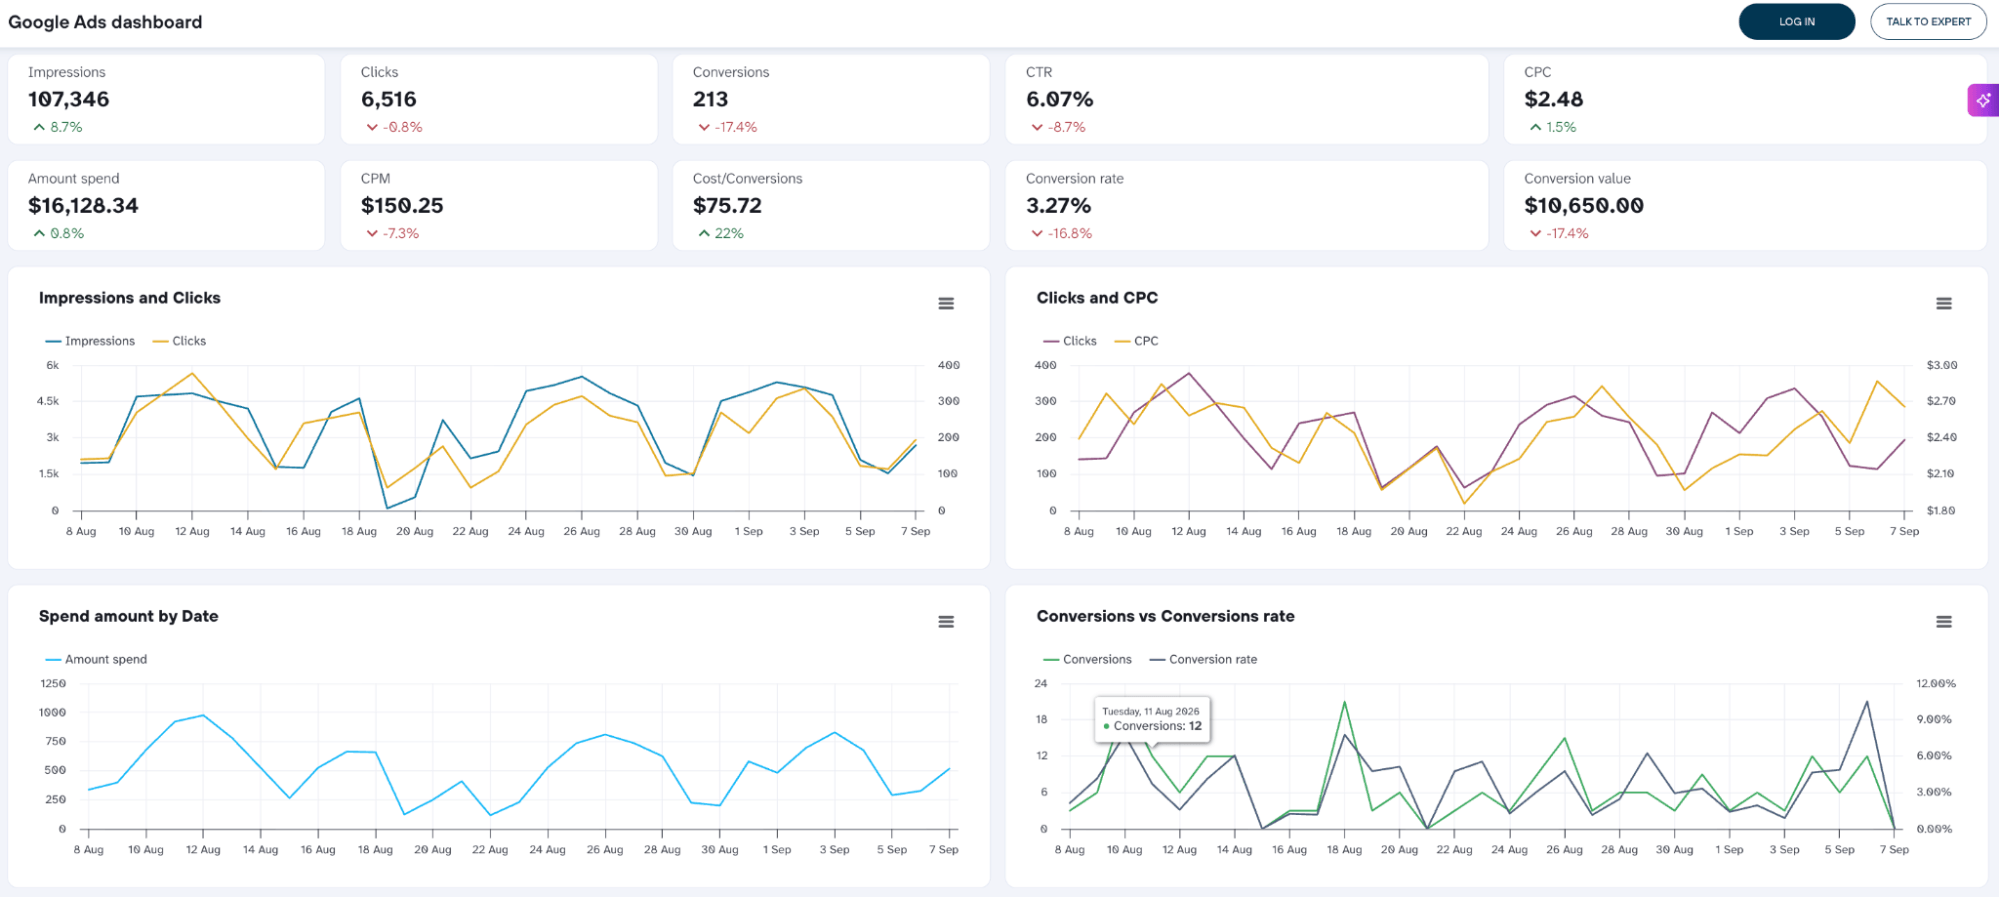The width and height of the screenshot is (1999, 898).
Task: Click the Amount spend value $16,128.34
Action: (x=83, y=205)
